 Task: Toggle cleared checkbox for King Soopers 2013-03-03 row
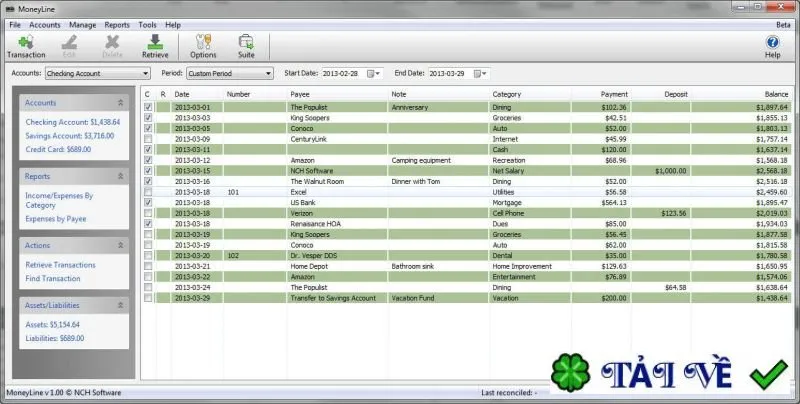148,118
